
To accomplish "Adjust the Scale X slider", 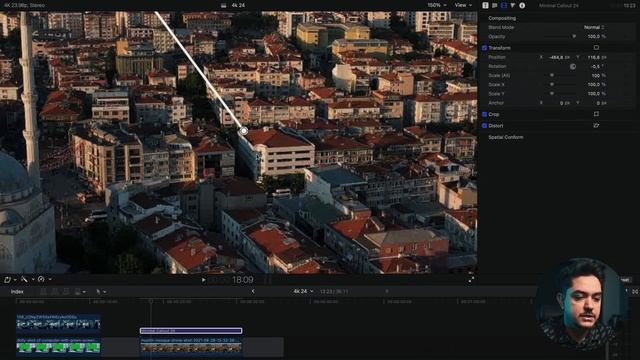I will point(561,84).
